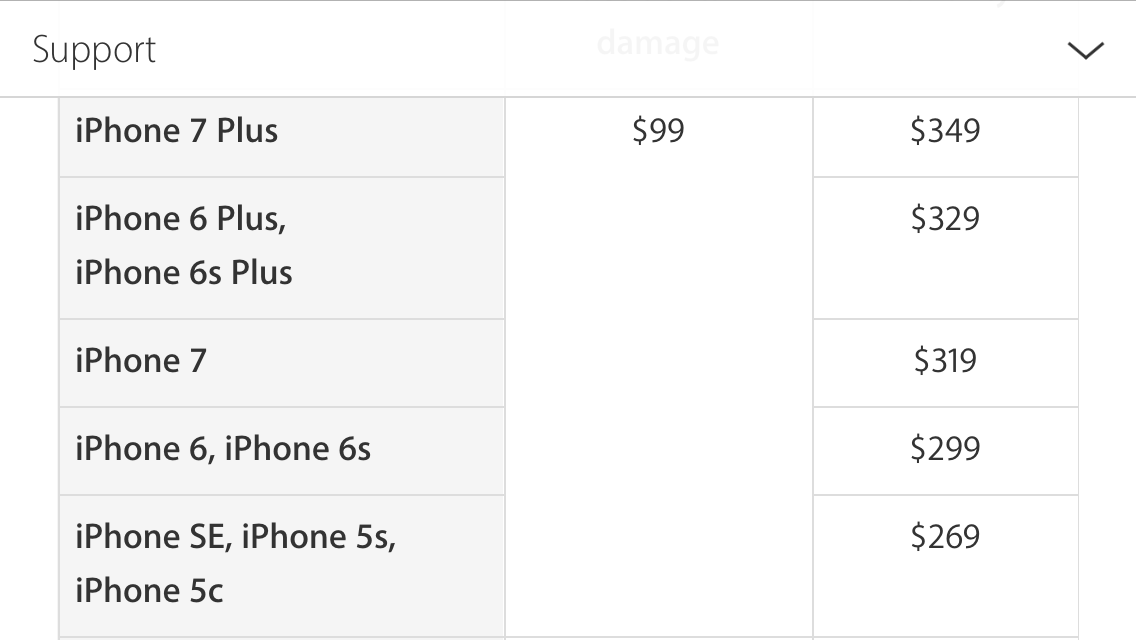The image size is (1136, 640).
Task: Click the $99 screen damage price
Action: click(x=658, y=130)
